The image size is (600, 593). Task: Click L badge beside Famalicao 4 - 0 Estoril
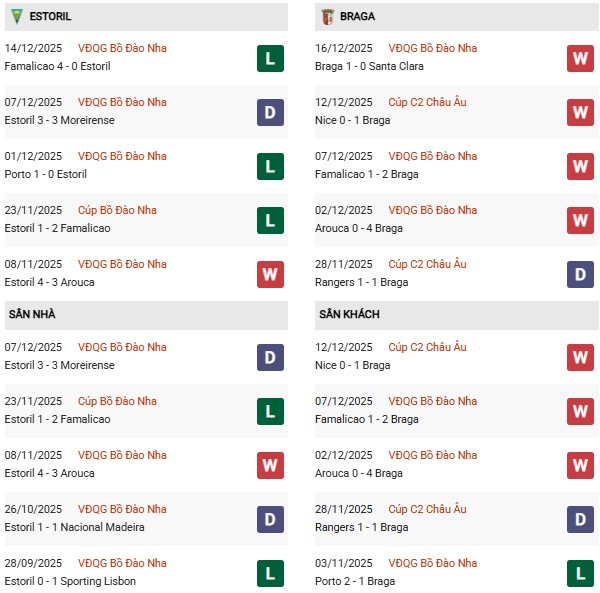(x=270, y=58)
